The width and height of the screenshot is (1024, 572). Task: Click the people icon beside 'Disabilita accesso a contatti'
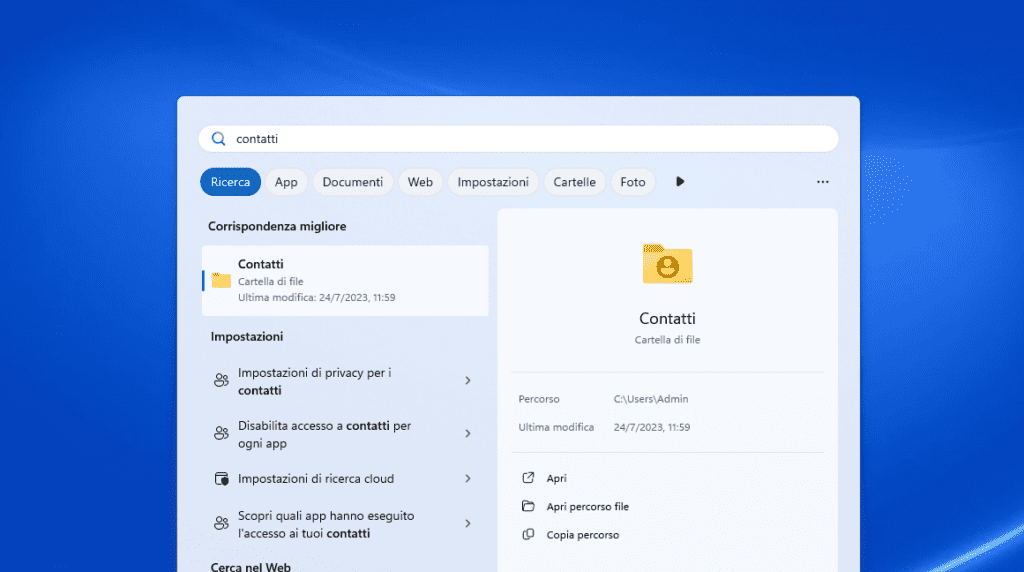[x=221, y=433]
